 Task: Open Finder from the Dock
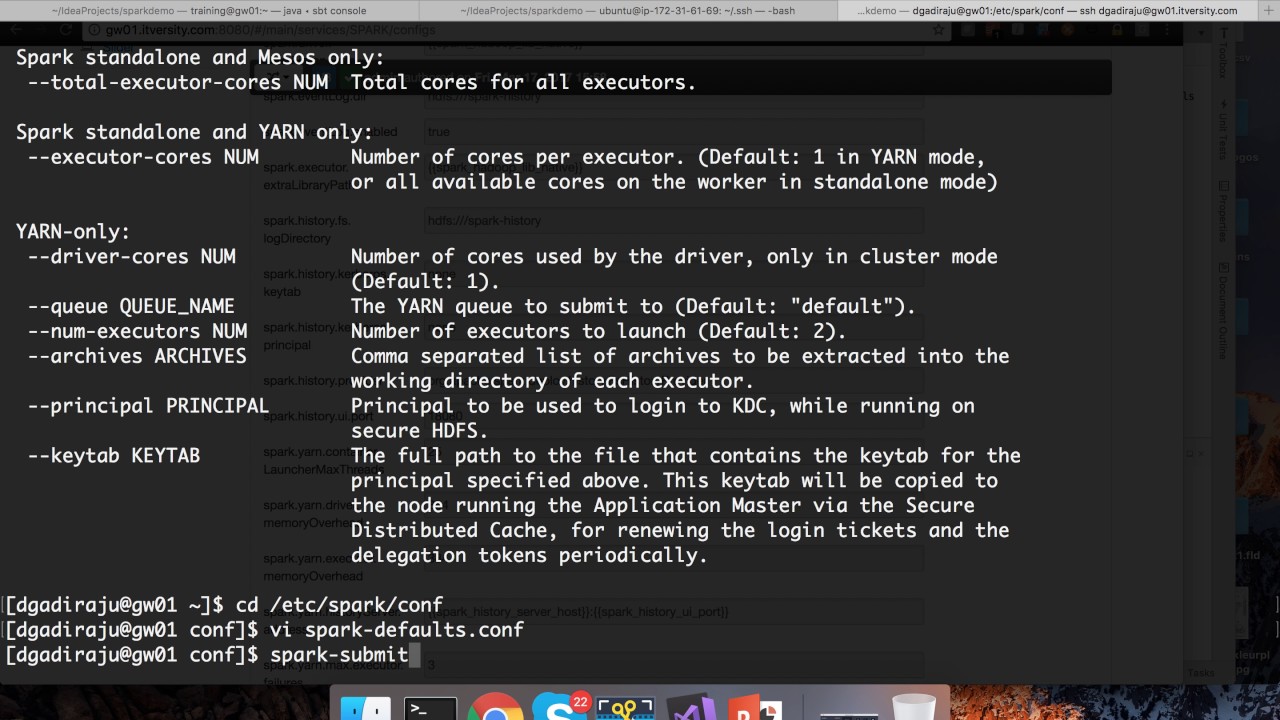365,708
